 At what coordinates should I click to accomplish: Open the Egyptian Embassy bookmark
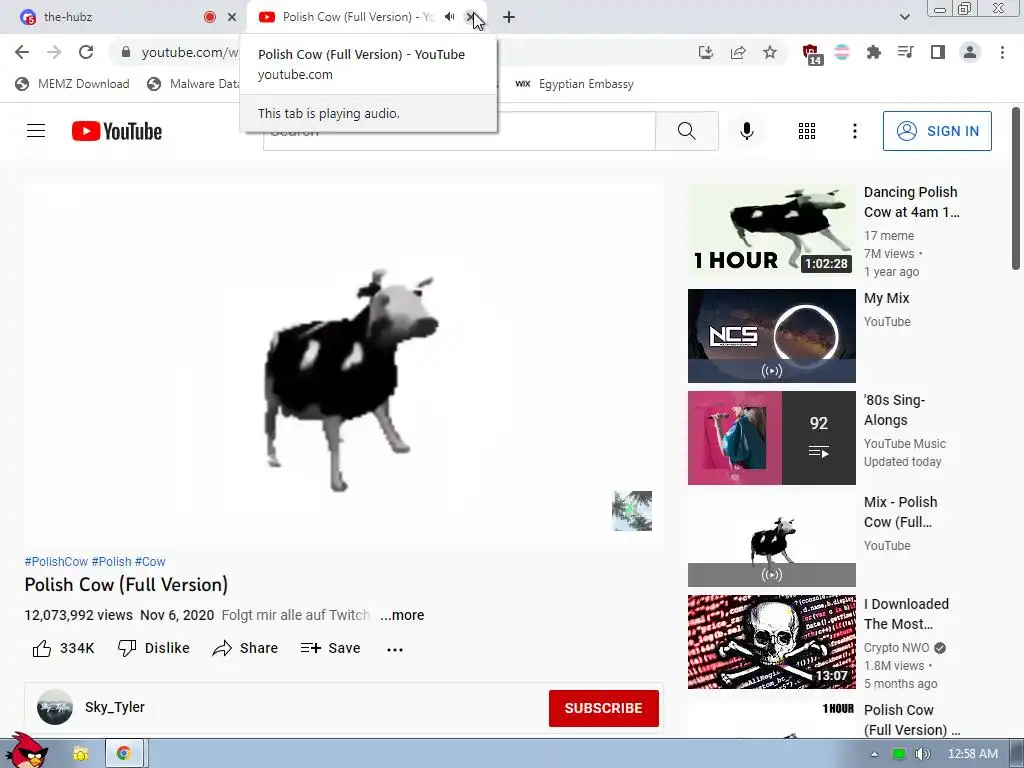tap(575, 84)
